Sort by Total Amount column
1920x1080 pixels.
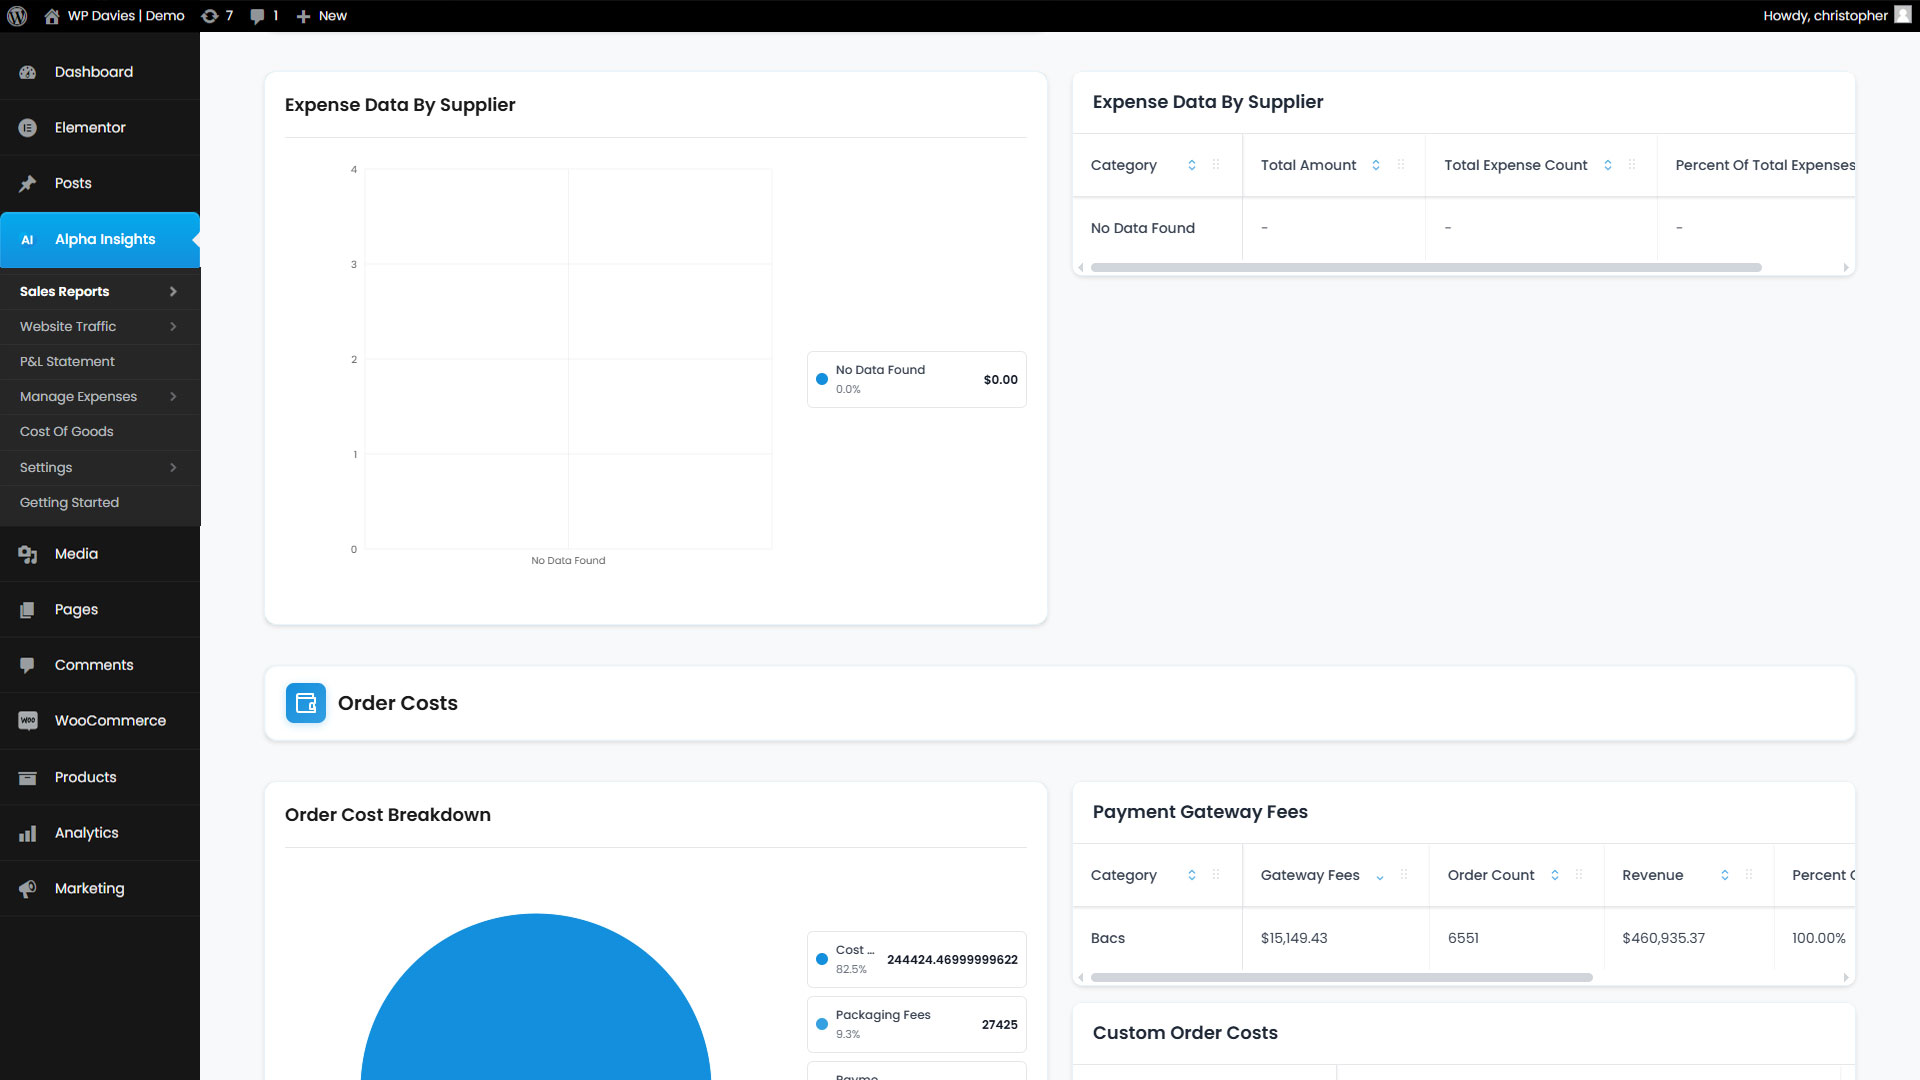point(1376,166)
